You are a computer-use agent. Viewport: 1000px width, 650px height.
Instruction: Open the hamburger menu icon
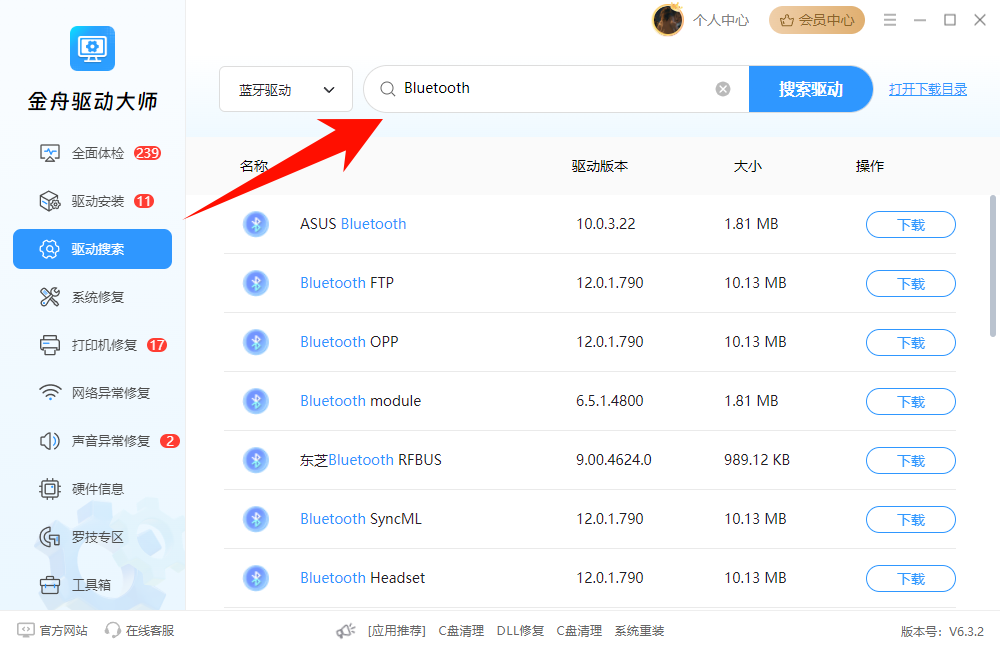pos(890,20)
